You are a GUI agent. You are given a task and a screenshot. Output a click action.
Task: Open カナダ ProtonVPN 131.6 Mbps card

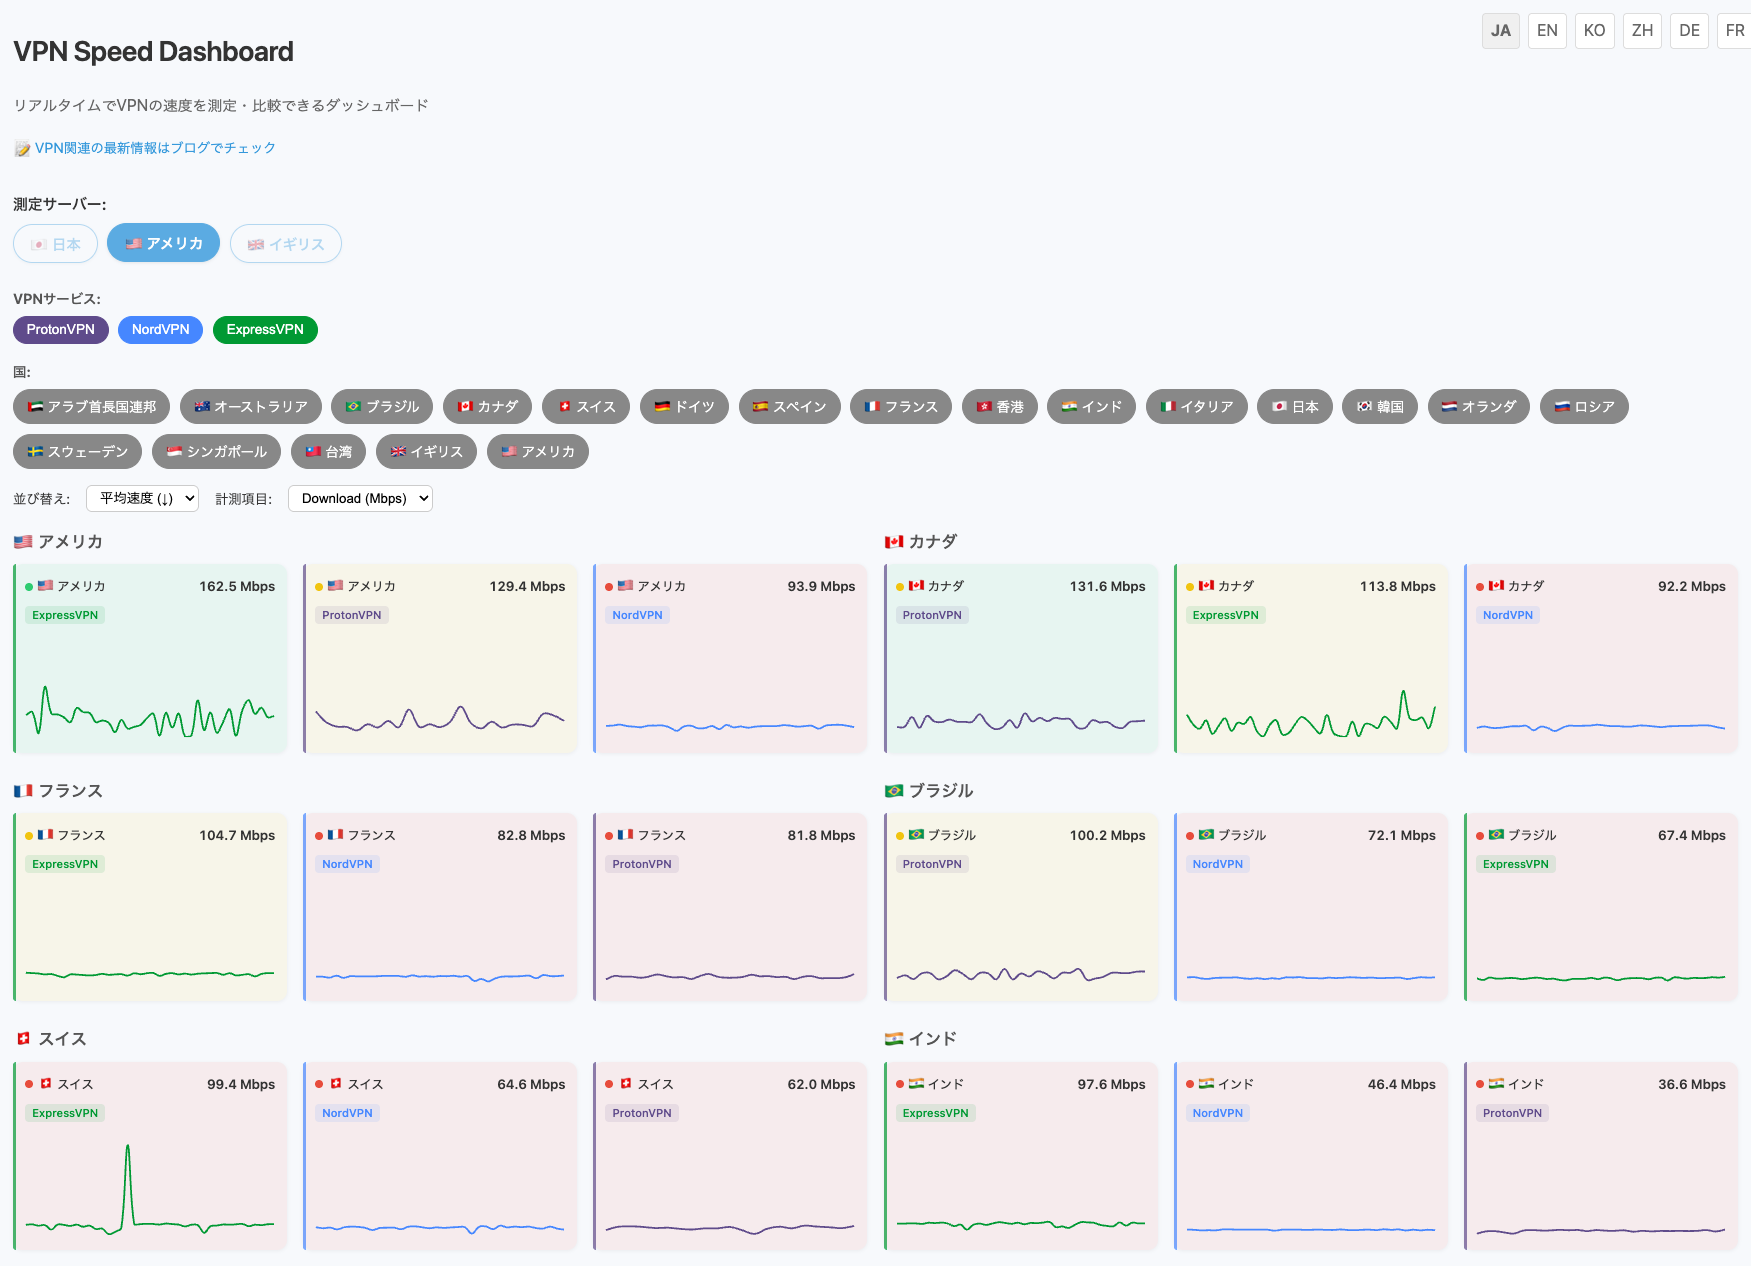(x=1021, y=658)
